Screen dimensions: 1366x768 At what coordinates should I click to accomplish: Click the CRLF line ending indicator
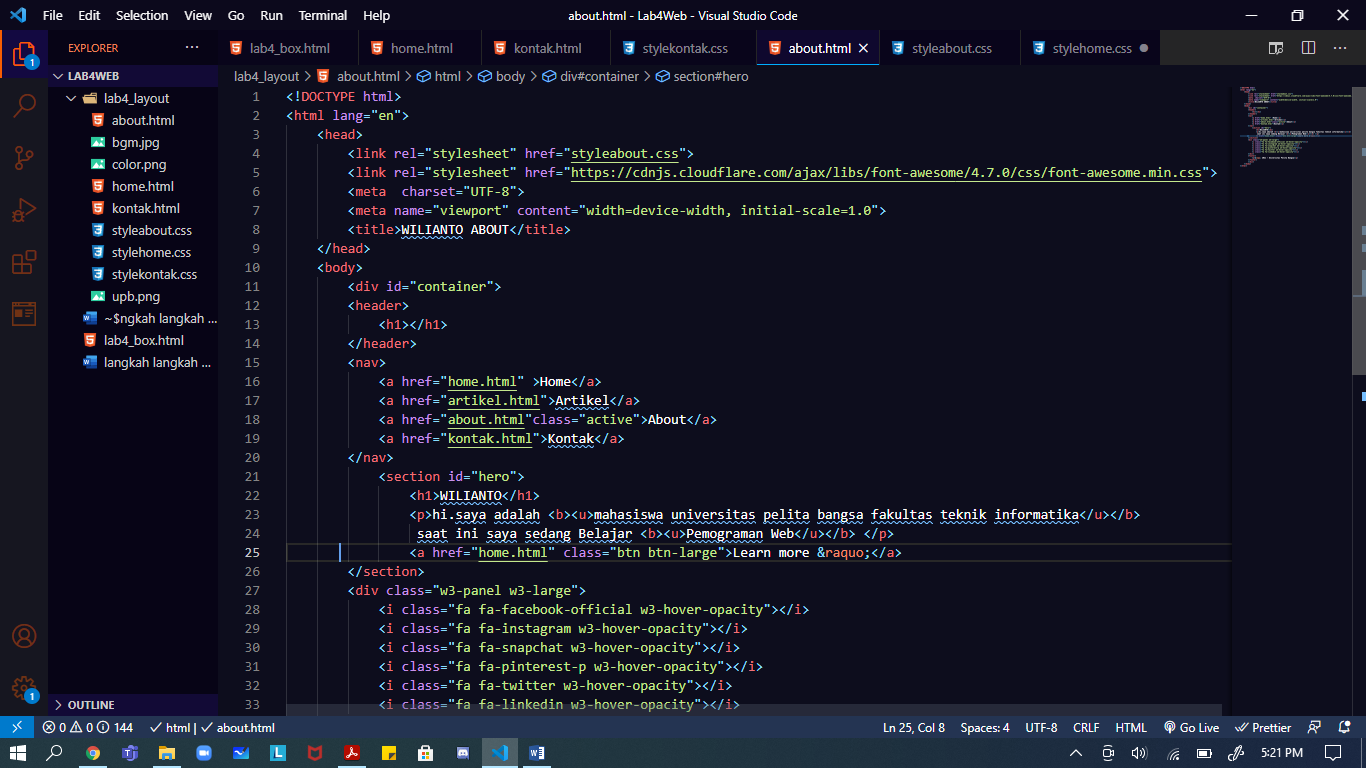[1086, 727]
